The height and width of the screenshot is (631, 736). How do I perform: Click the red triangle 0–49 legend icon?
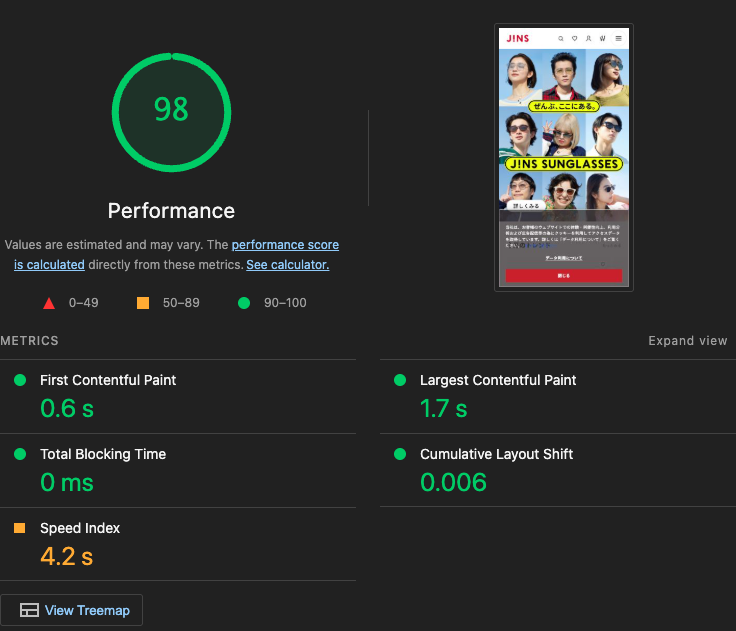[49, 303]
